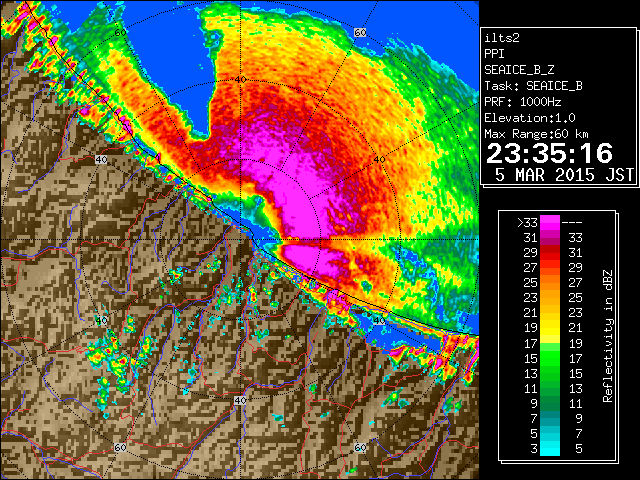Image resolution: width=640 pixels, height=480 pixels.
Task: Click the 40 km ring label due south of radar
Action: [240, 400]
